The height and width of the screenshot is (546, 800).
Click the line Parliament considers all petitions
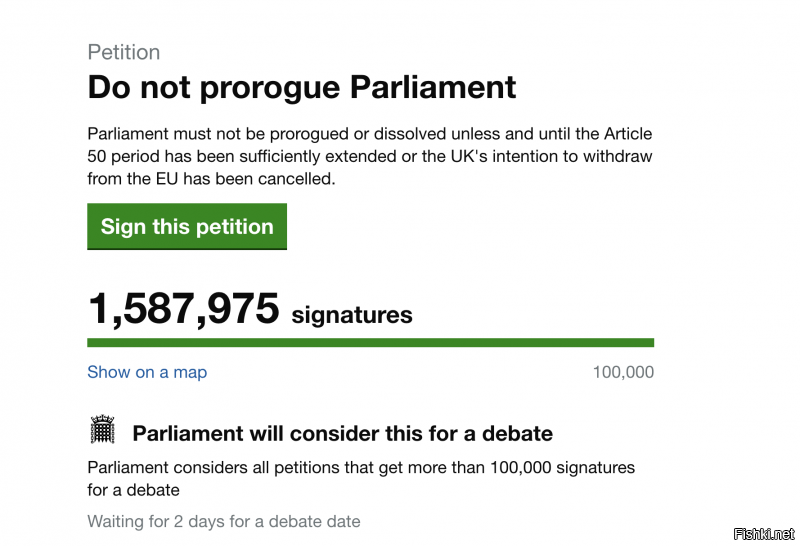[361, 467]
